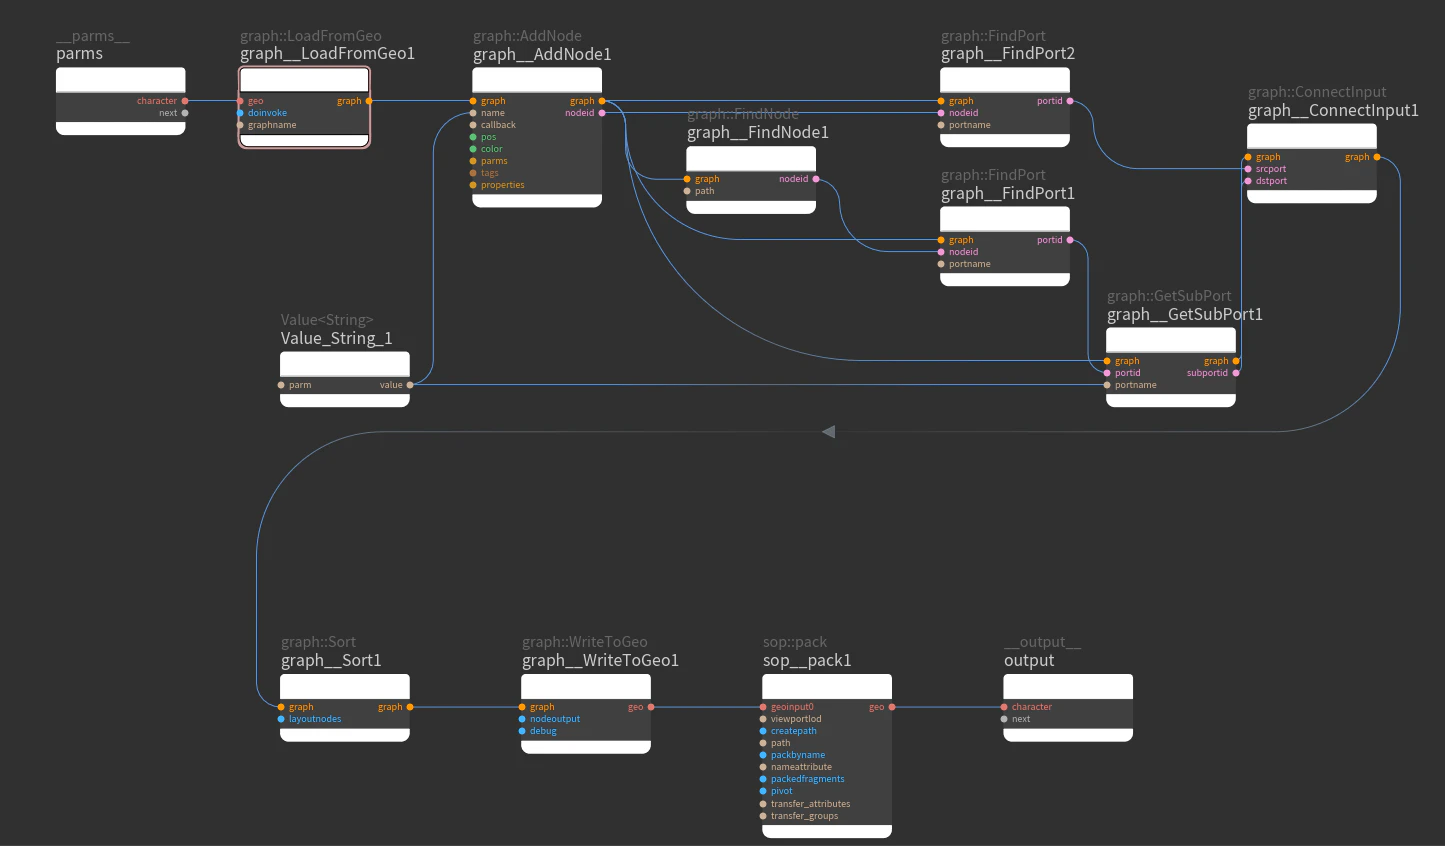Select the graph__WriteToGeo1 node title
The width and height of the screenshot is (1445, 846).
coord(600,660)
